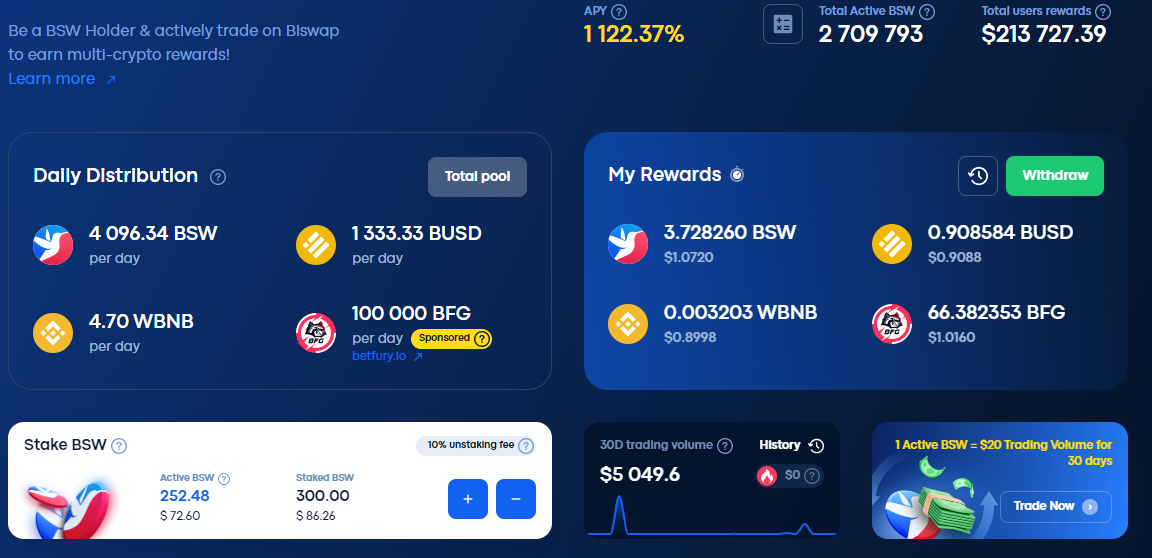Open the Daily Distribution help icon
1152x558 pixels.
click(x=217, y=177)
